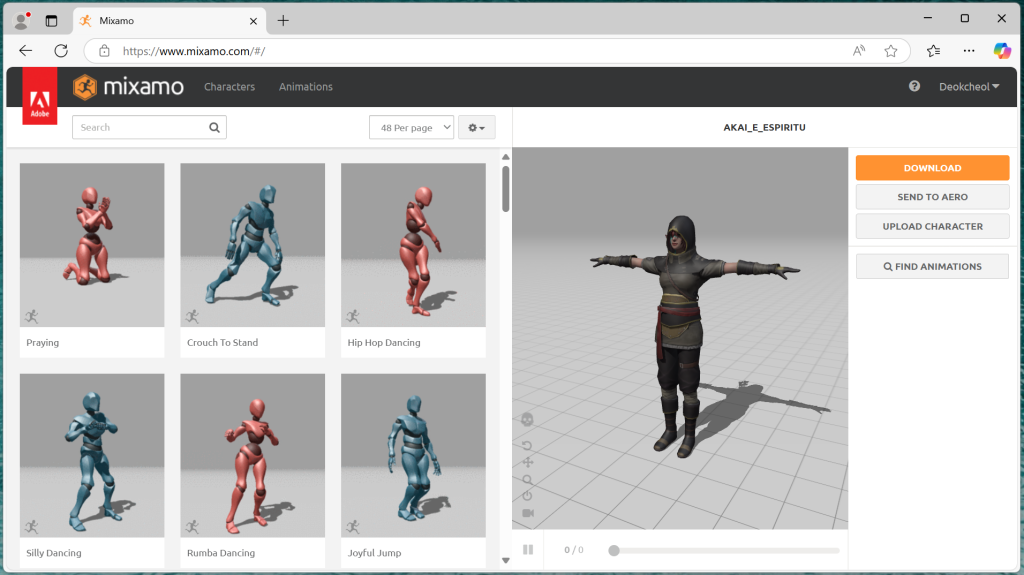Click the Praying label text

42,342
